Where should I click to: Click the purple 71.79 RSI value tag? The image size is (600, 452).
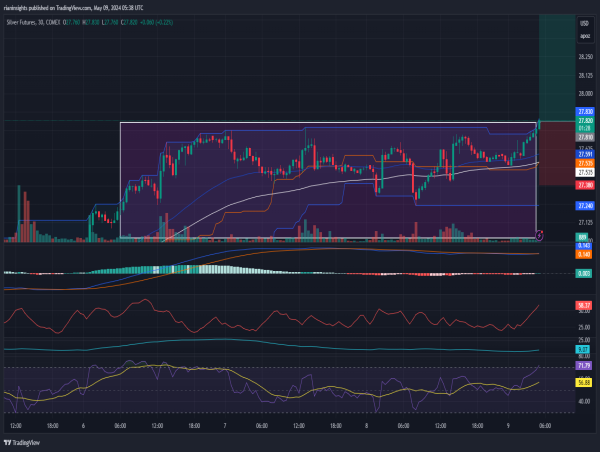click(584, 366)
